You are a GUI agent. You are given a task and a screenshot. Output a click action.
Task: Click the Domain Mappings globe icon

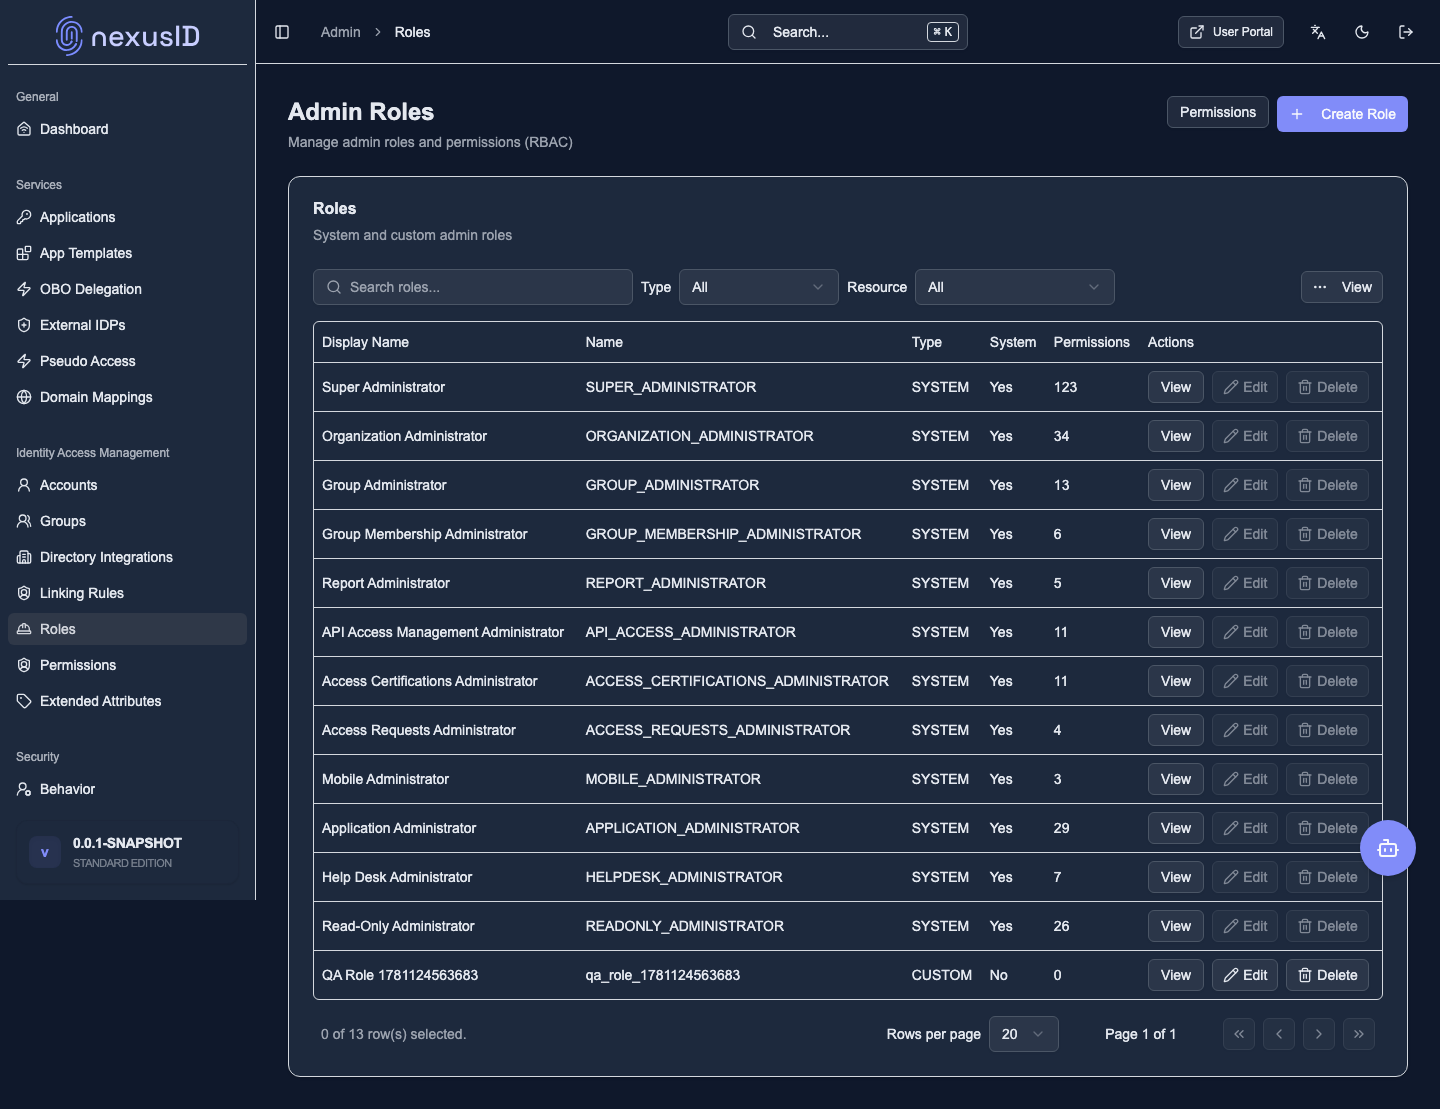(x=24, y=397)
